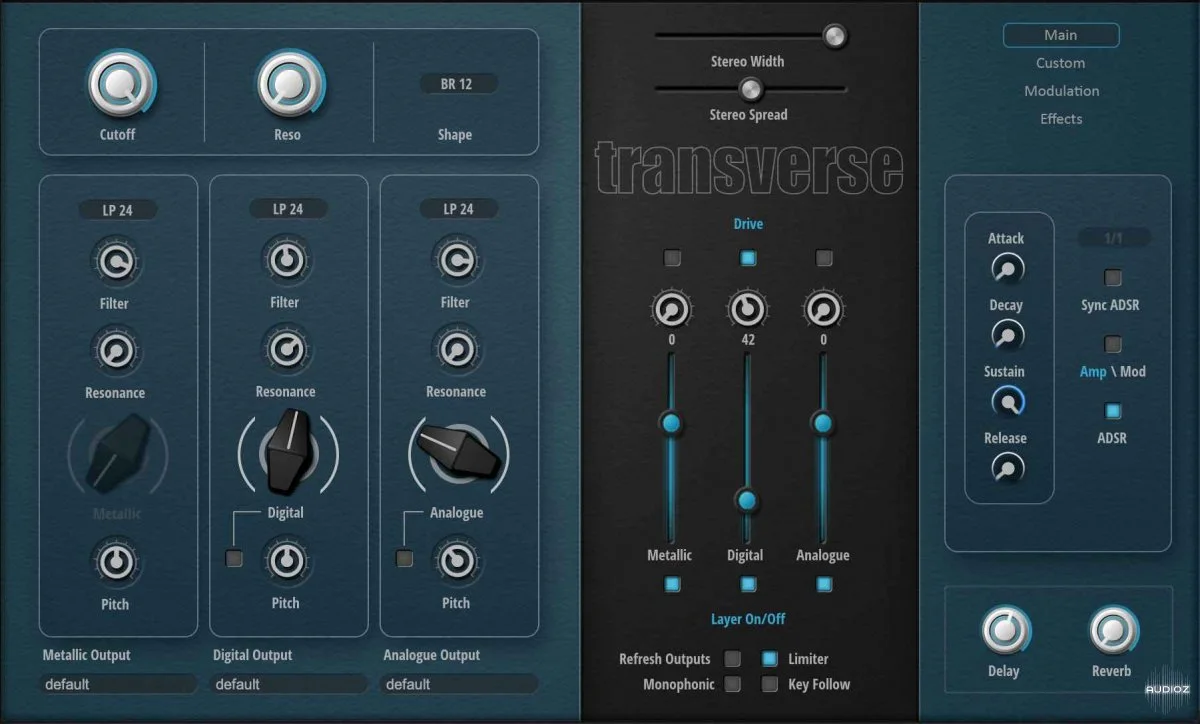Open Metallic Output default dropdown
The image size is (1200, 724).
point(119,684)
